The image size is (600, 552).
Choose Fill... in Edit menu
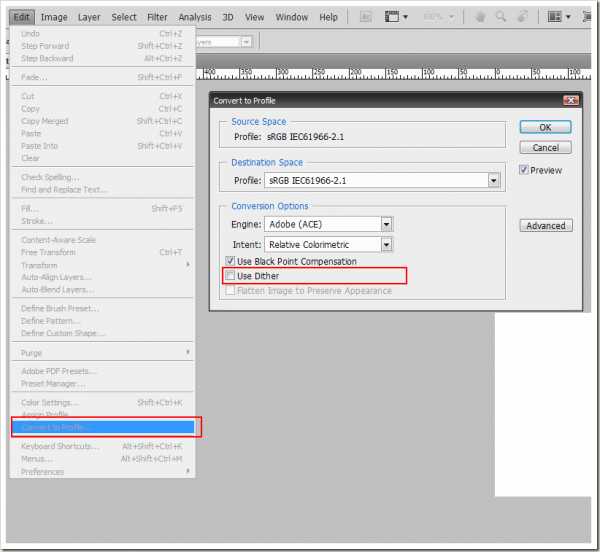point(103,208)
